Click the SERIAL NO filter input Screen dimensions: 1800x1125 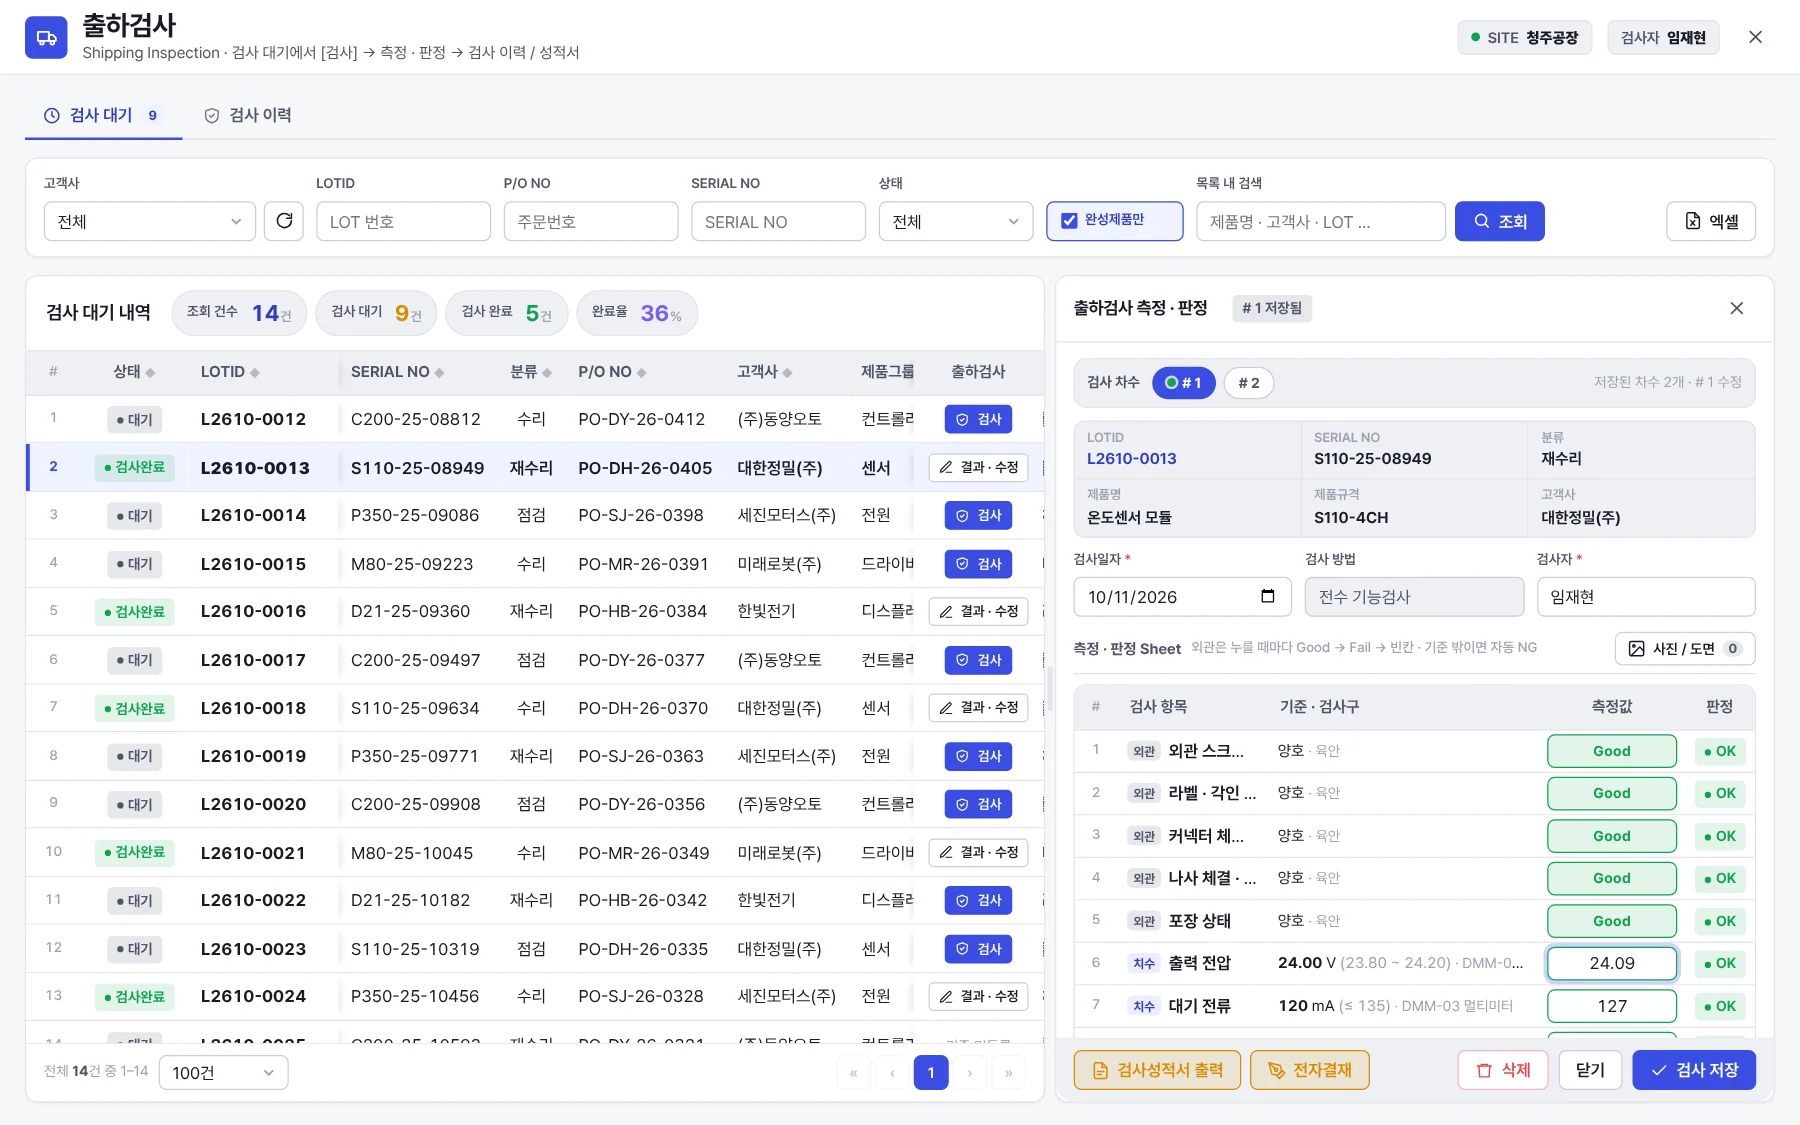(778, 221)
